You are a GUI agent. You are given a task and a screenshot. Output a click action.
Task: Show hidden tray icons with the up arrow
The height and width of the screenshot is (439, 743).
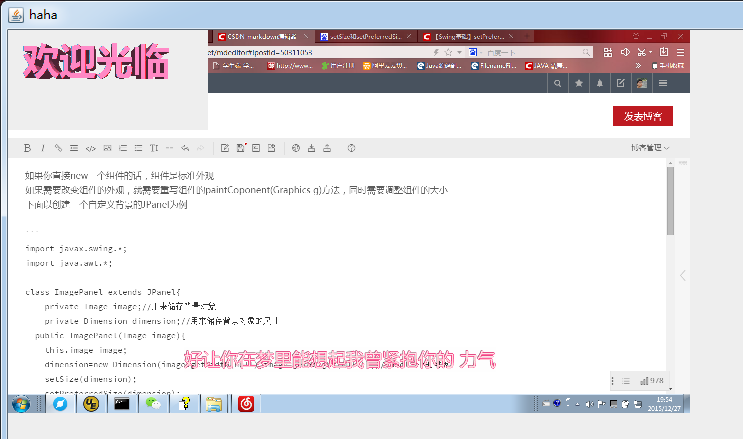pos(577,404)
